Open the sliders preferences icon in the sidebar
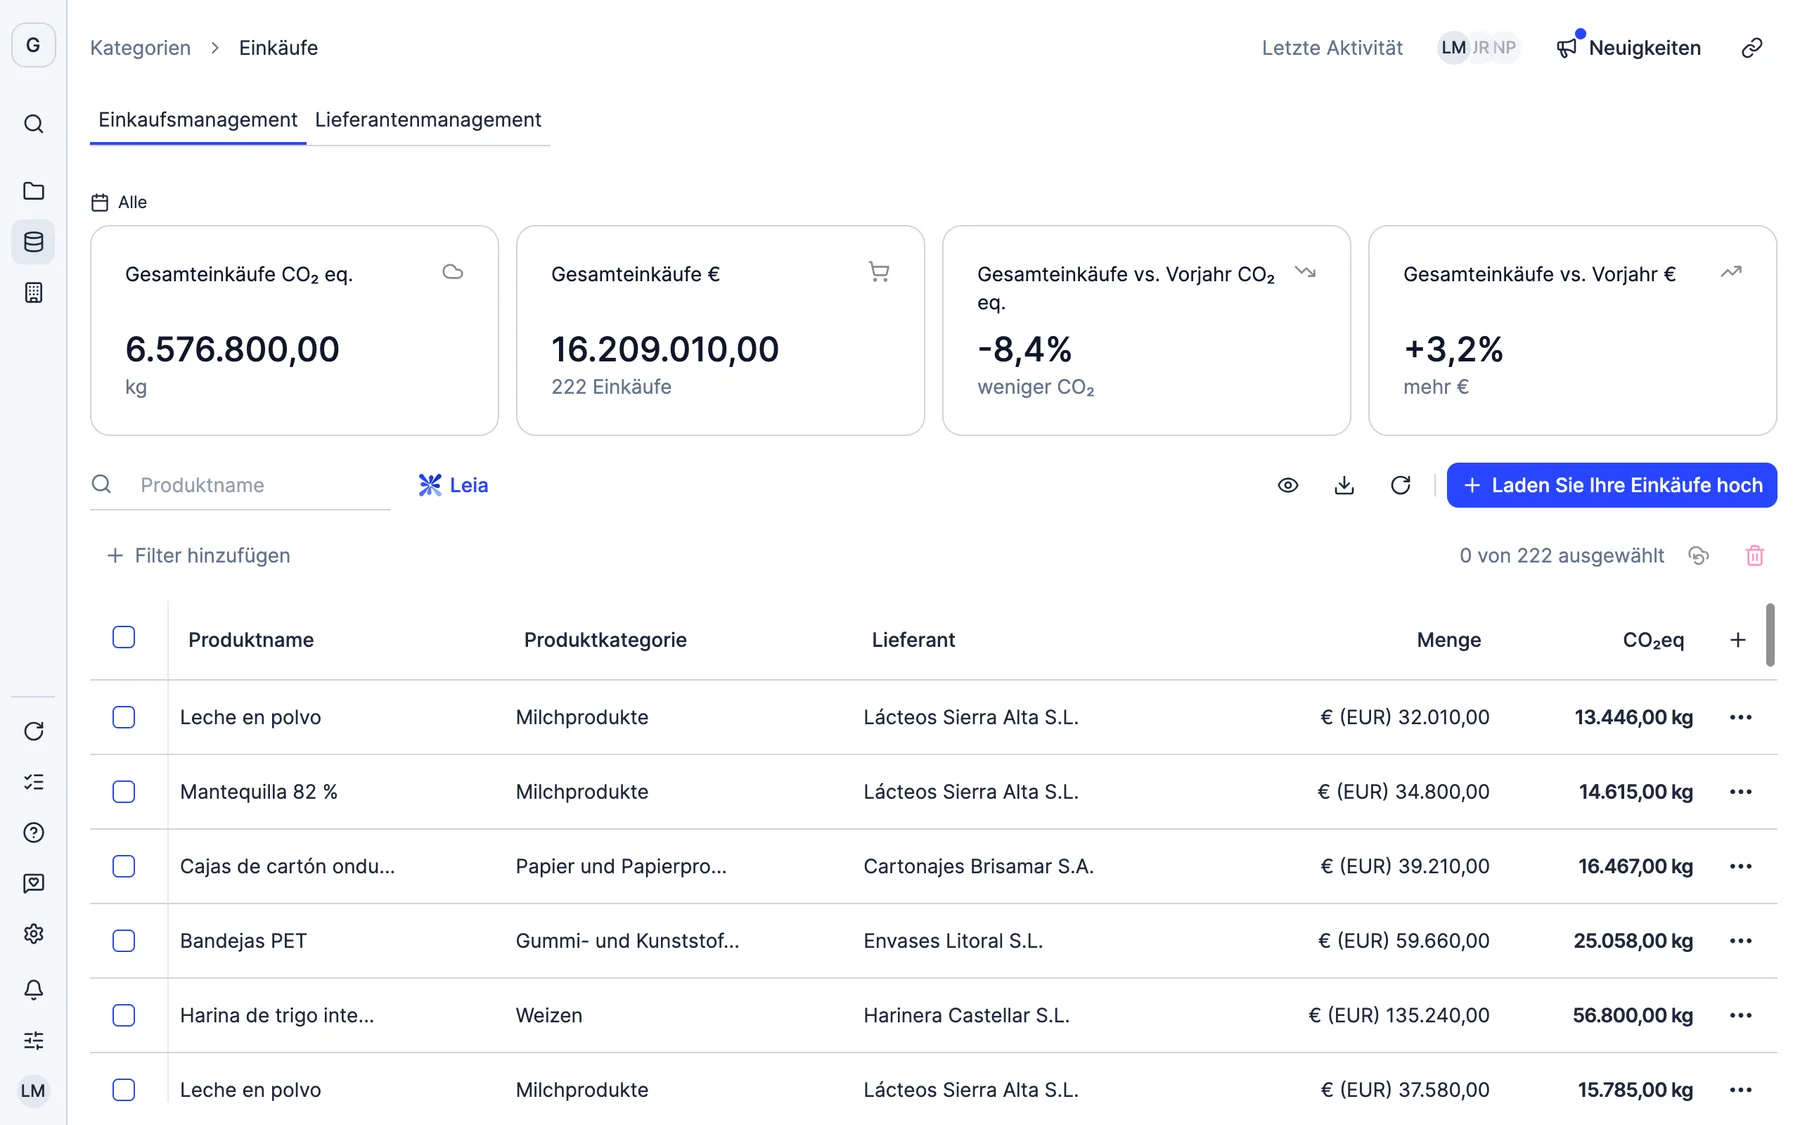Viewport: 1800px width, 1125px height. (x=33, y=1041)
